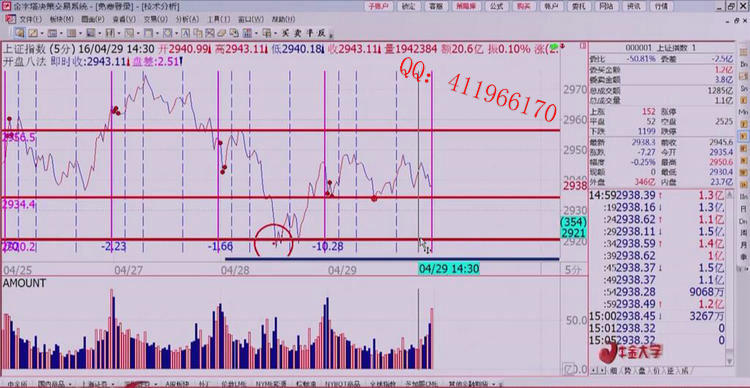
Task: Click the blue horizontal timeline scrollbar below chart
Action: tap(392, 259)
